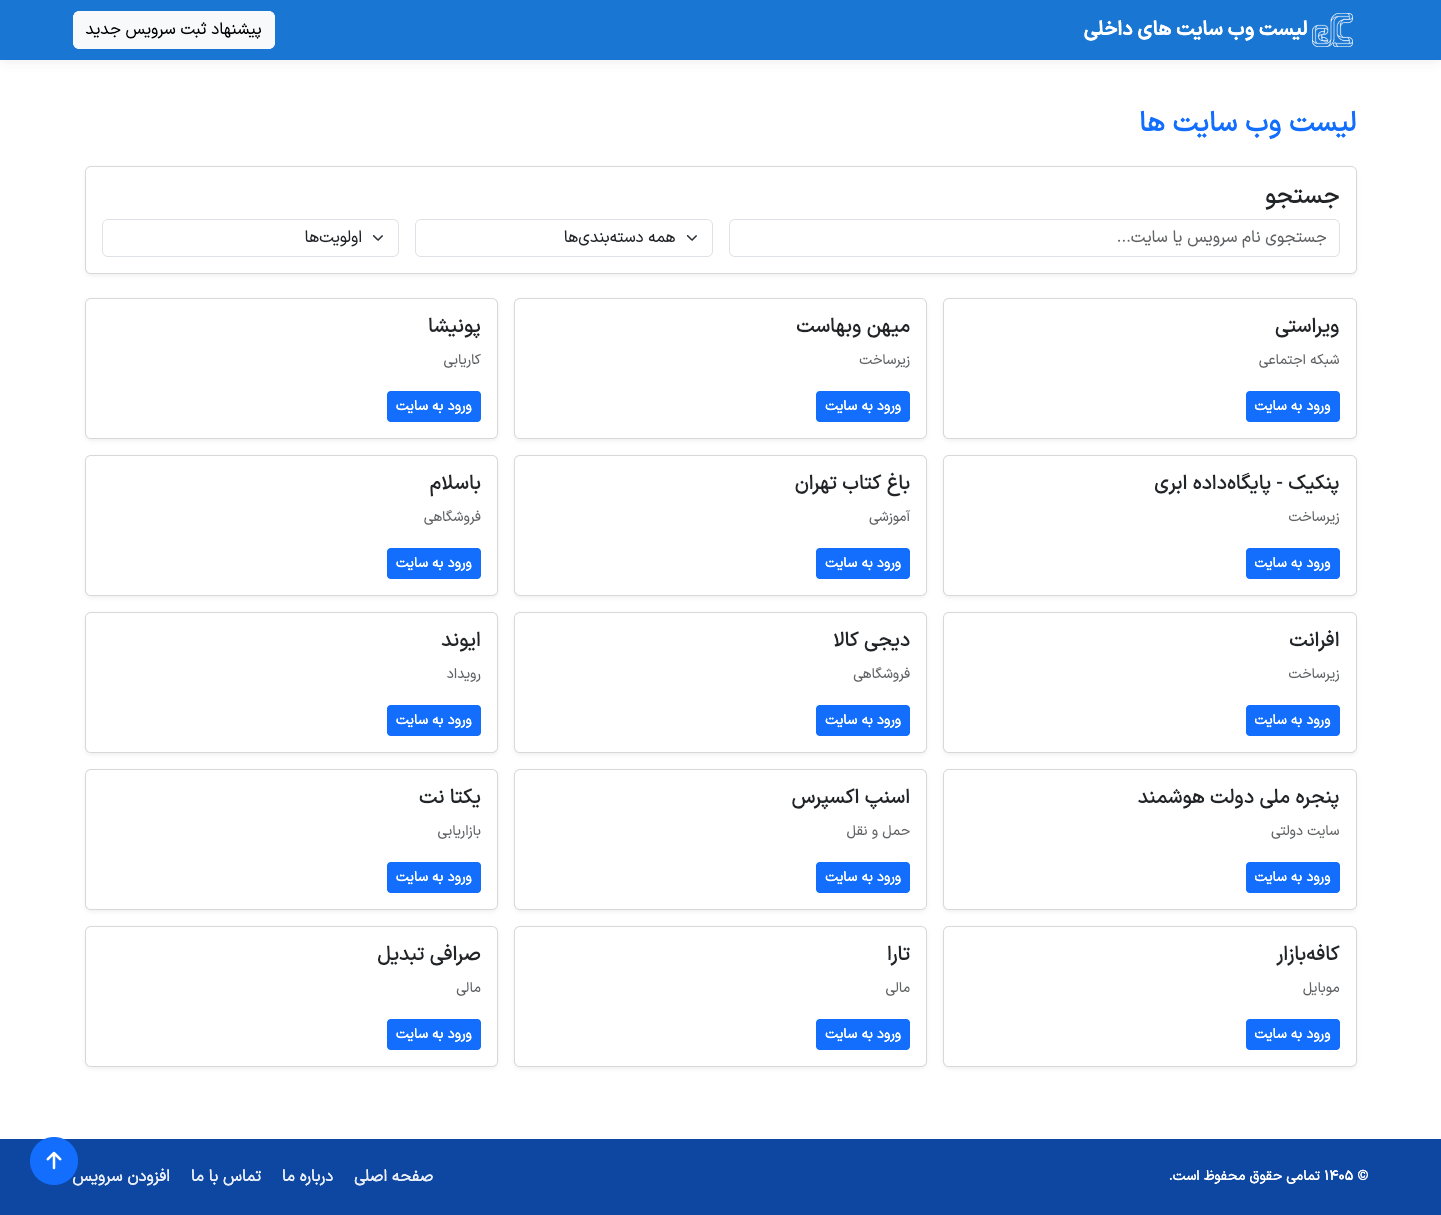Open the اولویت‌ها priority dropdown
The height and width of the screenshot is (1215, 1441).
click(x=250, y=238)
